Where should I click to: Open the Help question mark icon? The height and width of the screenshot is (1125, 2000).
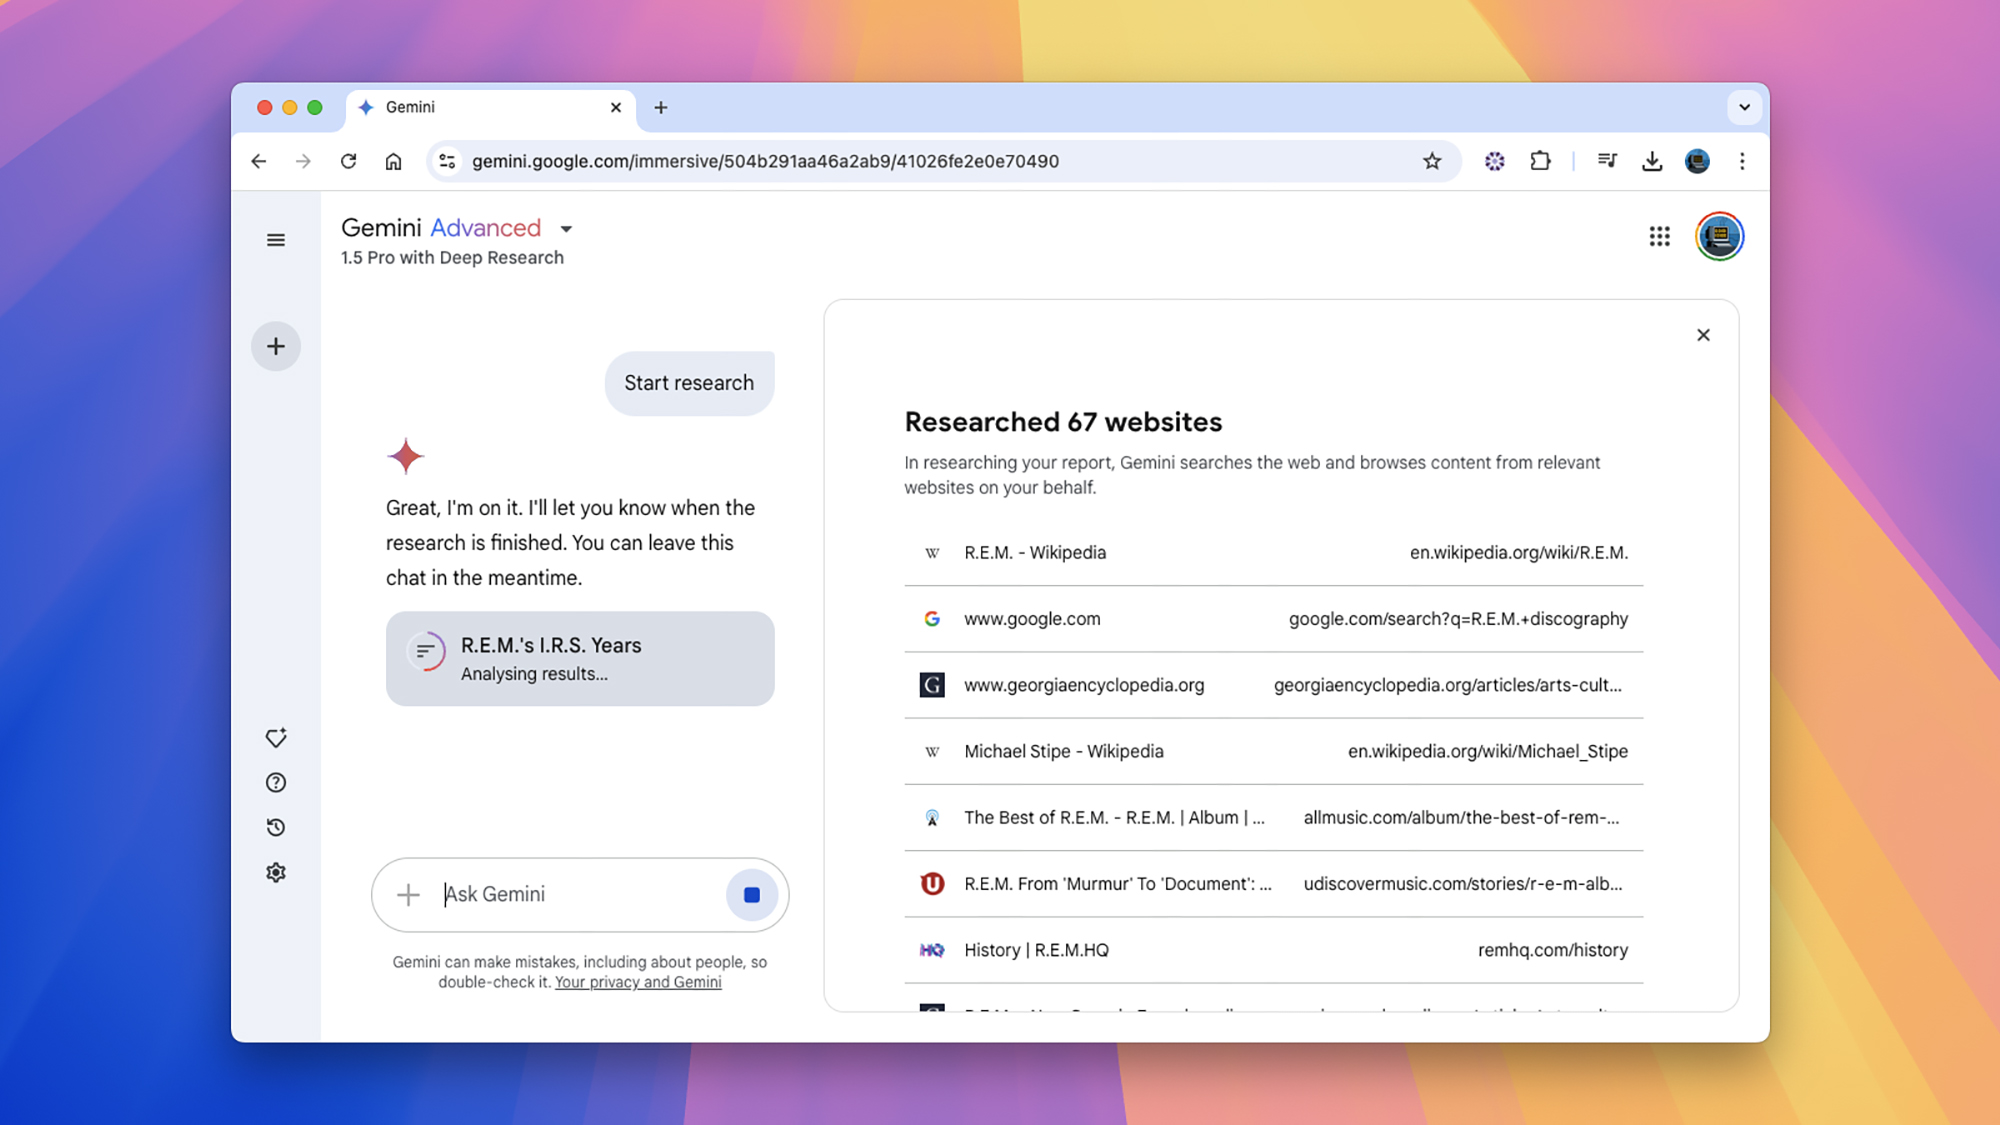click(276, 783)
